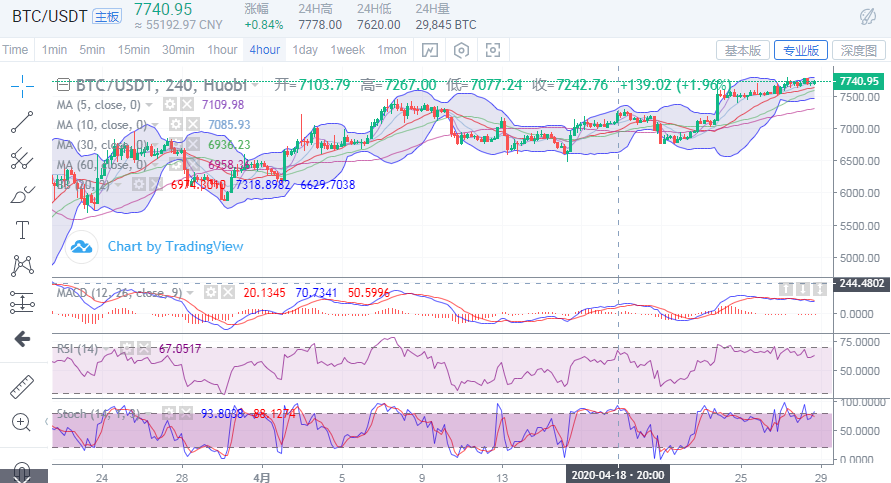The image size is (891, 483).
Task: Select the 1mon interval
Action: [x=392, y=50]
